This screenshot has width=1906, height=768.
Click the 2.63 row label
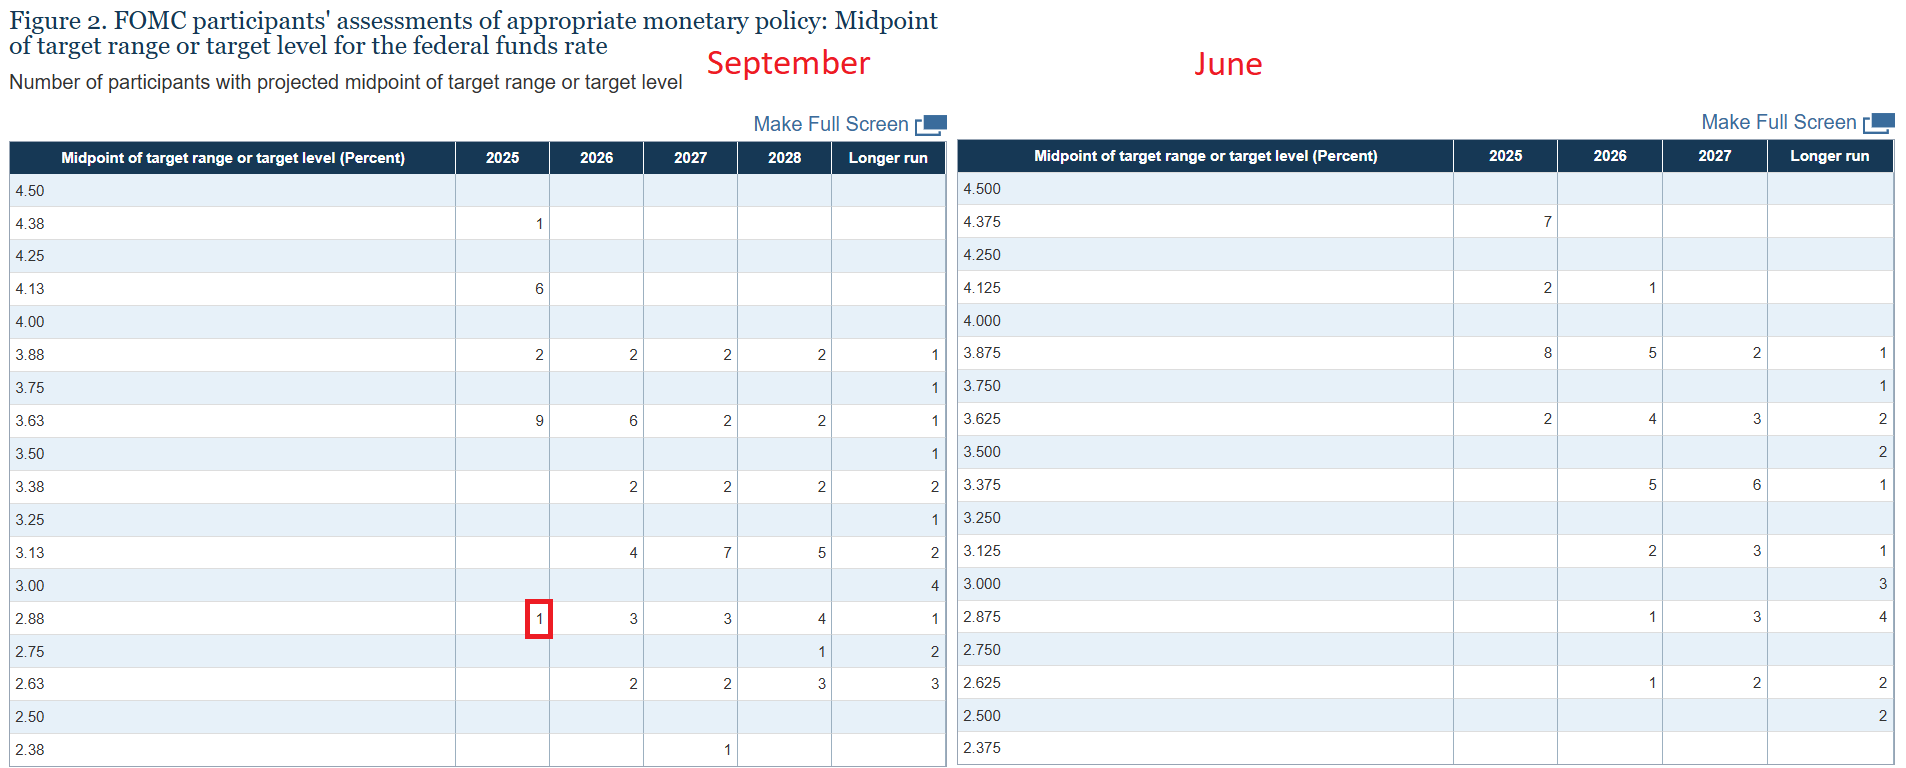tap(30, 684)
